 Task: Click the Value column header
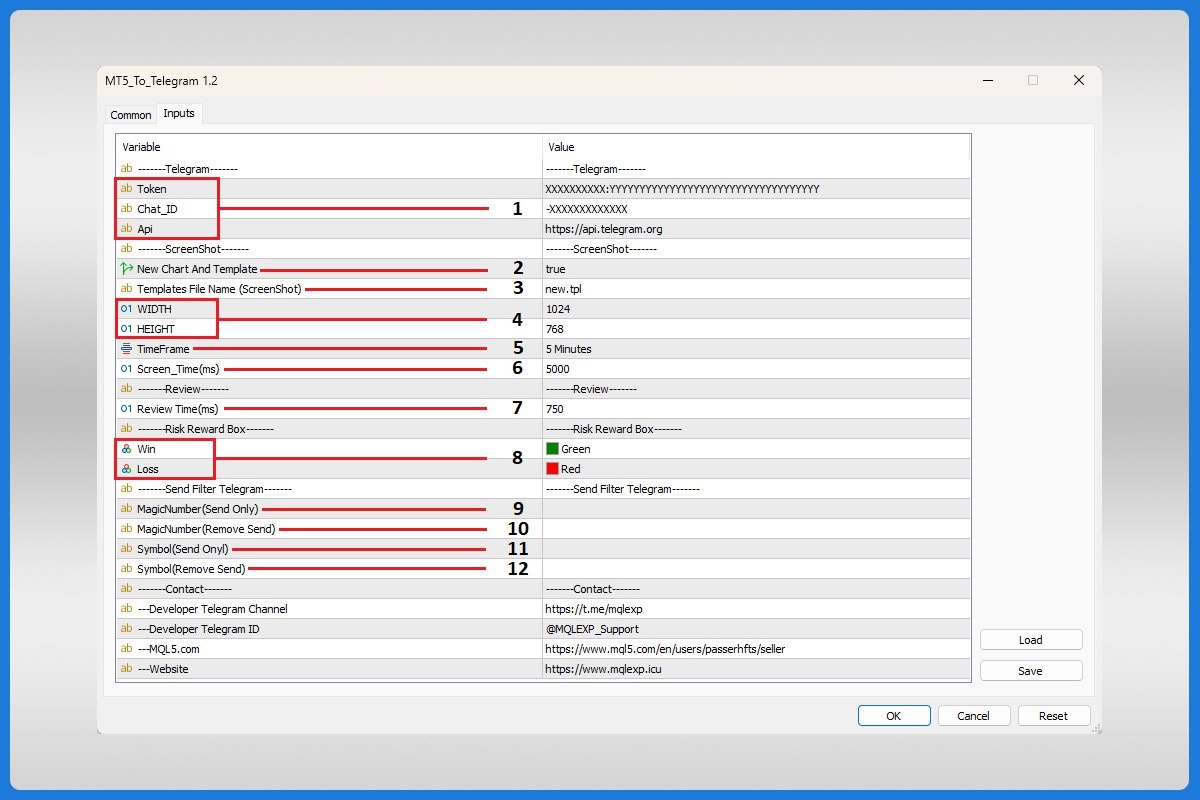click(x=756, y=147)
